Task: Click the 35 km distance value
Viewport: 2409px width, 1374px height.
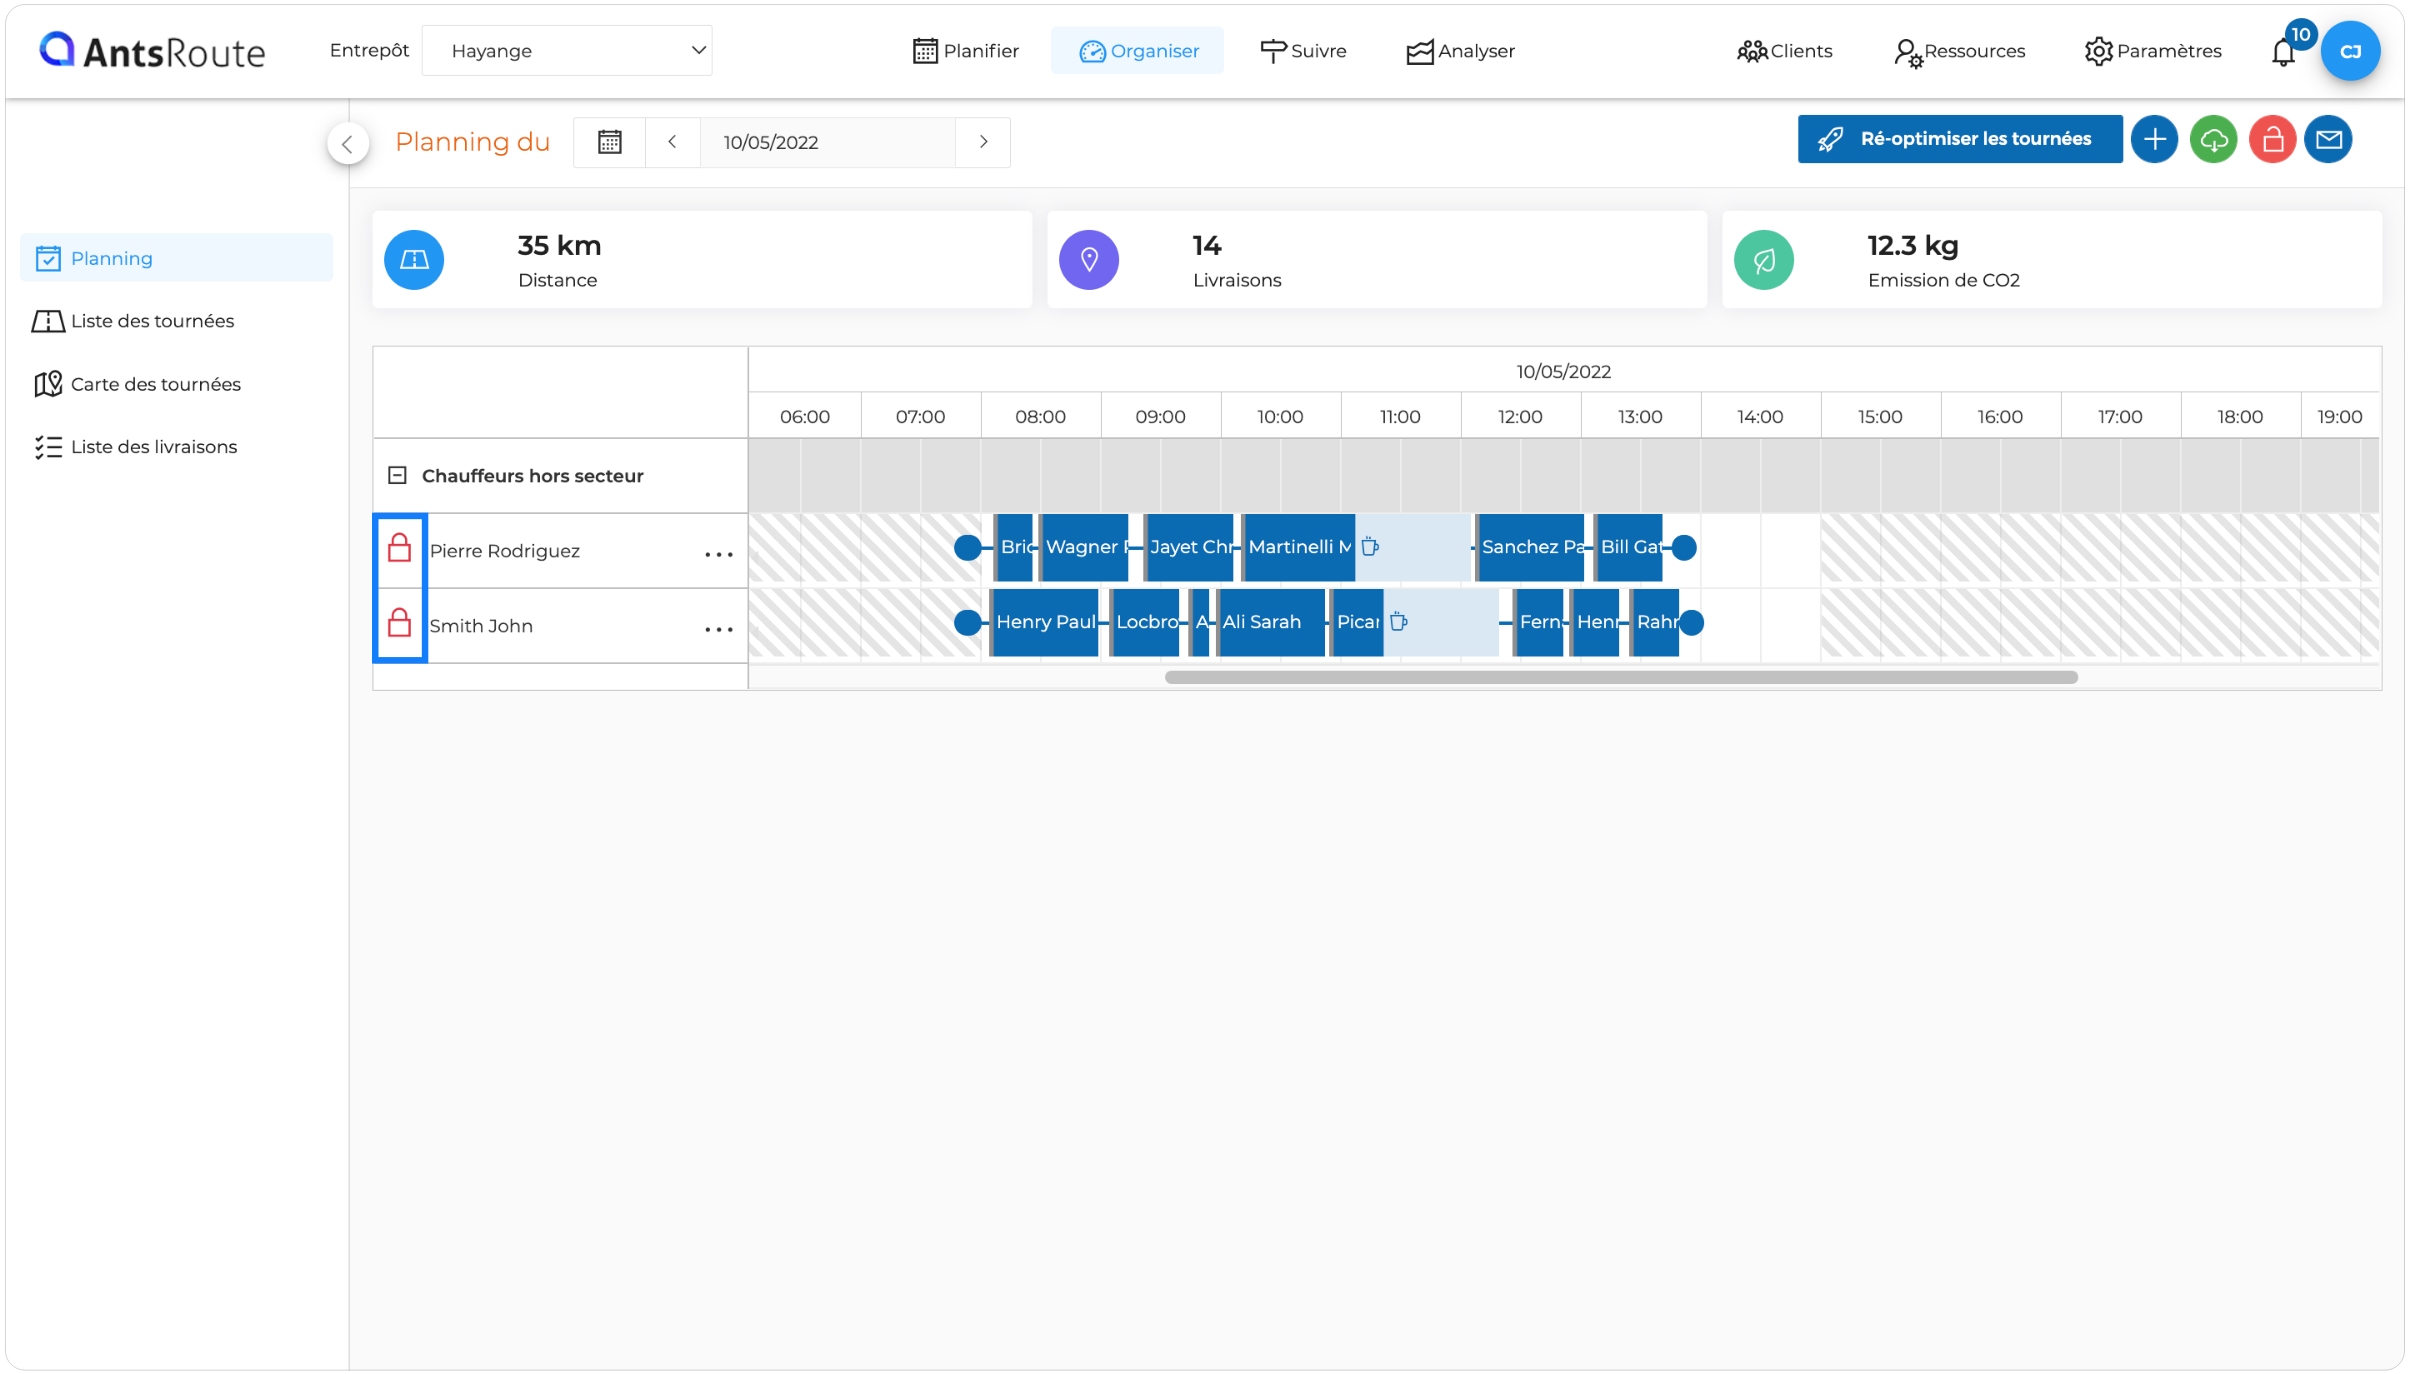Action: (559, 246)
